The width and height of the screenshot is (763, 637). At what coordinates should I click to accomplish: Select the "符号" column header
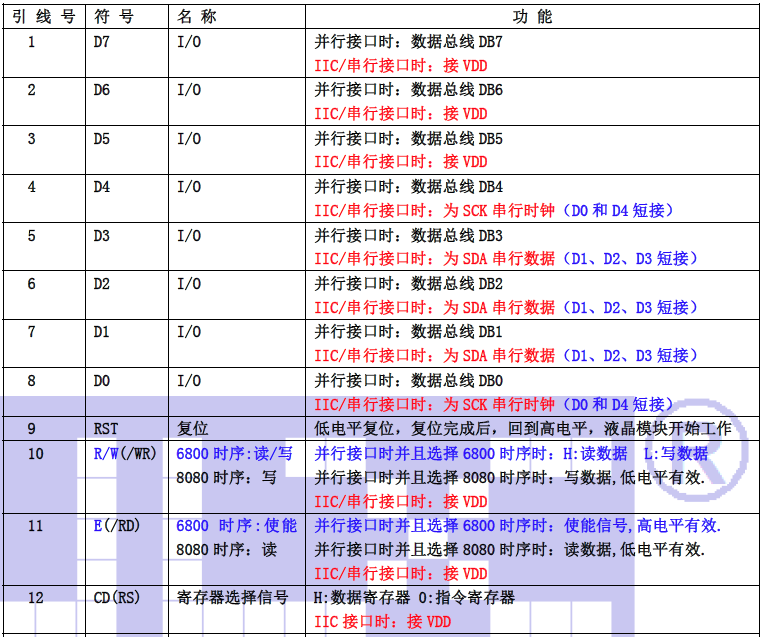[117, 17]
